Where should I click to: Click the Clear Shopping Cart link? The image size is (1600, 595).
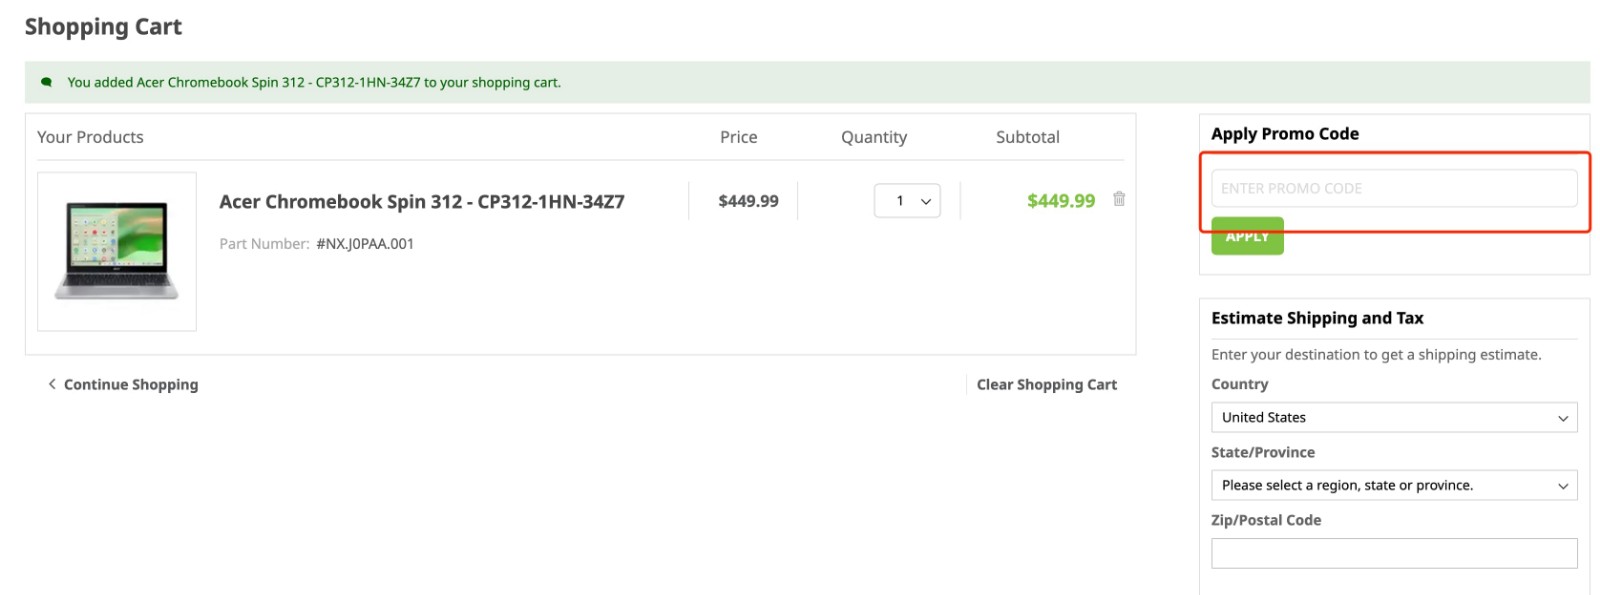[1047, 384]
